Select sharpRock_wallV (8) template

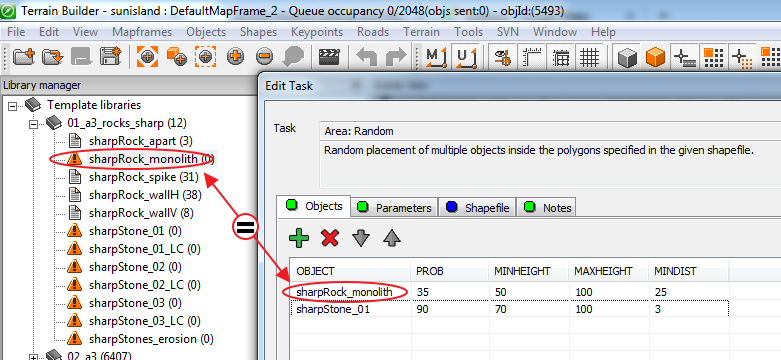pos(141,213)
